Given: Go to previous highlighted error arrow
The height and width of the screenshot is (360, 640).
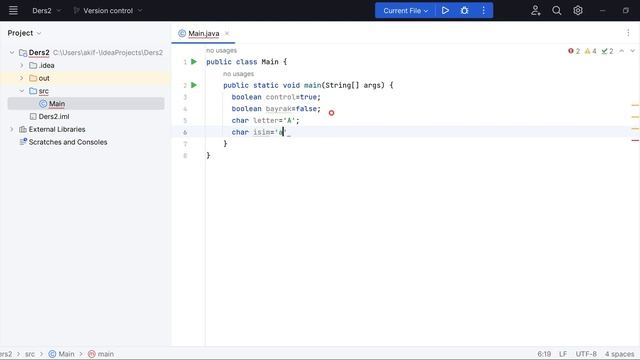Looking at the screenshot, I should (x=622, y=51).
